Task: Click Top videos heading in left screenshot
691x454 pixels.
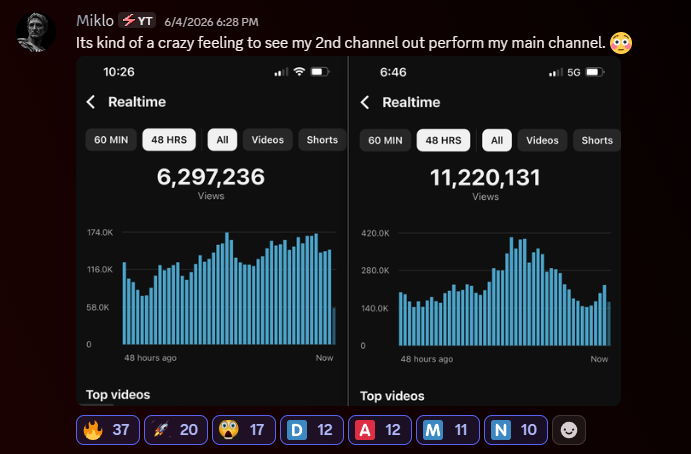Action: click(118, 394)
